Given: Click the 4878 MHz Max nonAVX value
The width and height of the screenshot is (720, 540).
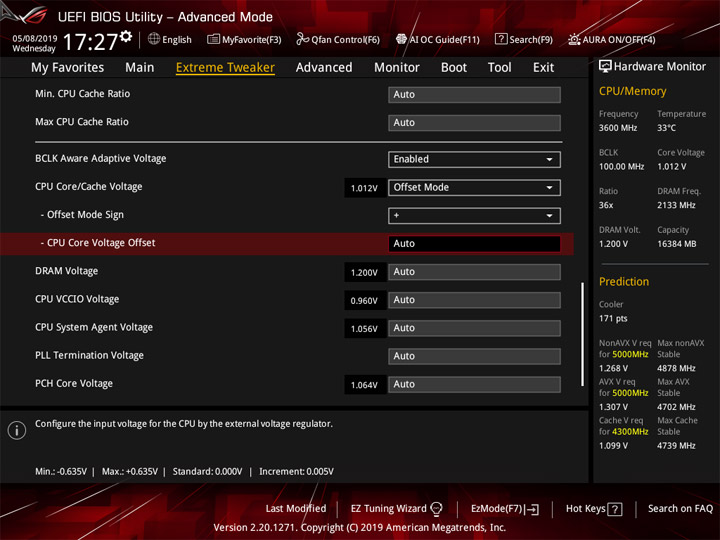Looking at the screenshot, I should (676, 368).
